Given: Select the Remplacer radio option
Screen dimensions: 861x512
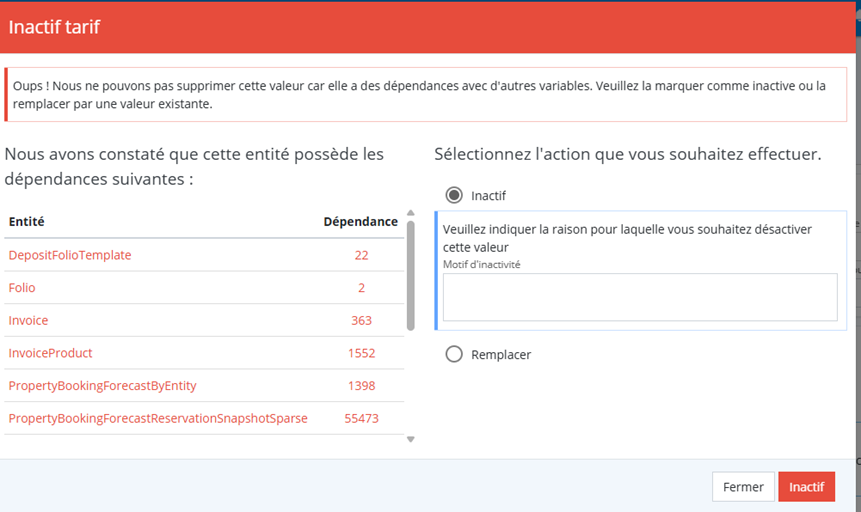Looking at the screenshot, I should [x=454, y=354].
